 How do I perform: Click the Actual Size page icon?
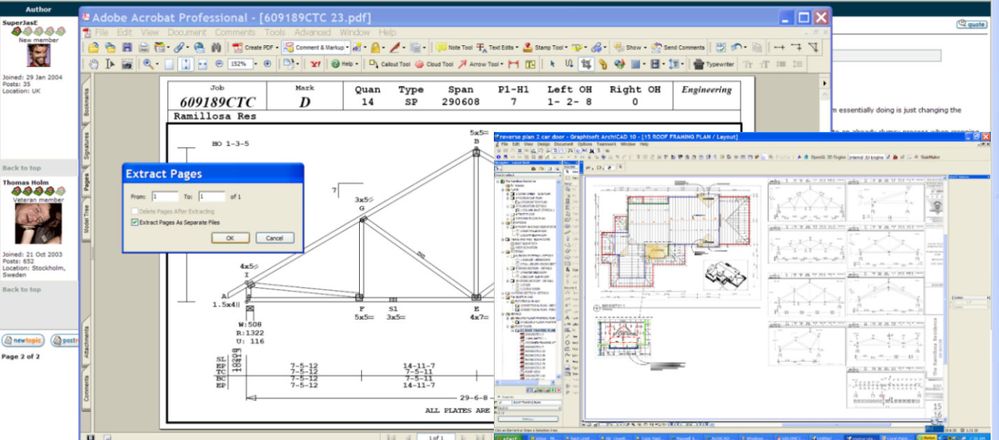pos(168,64)
